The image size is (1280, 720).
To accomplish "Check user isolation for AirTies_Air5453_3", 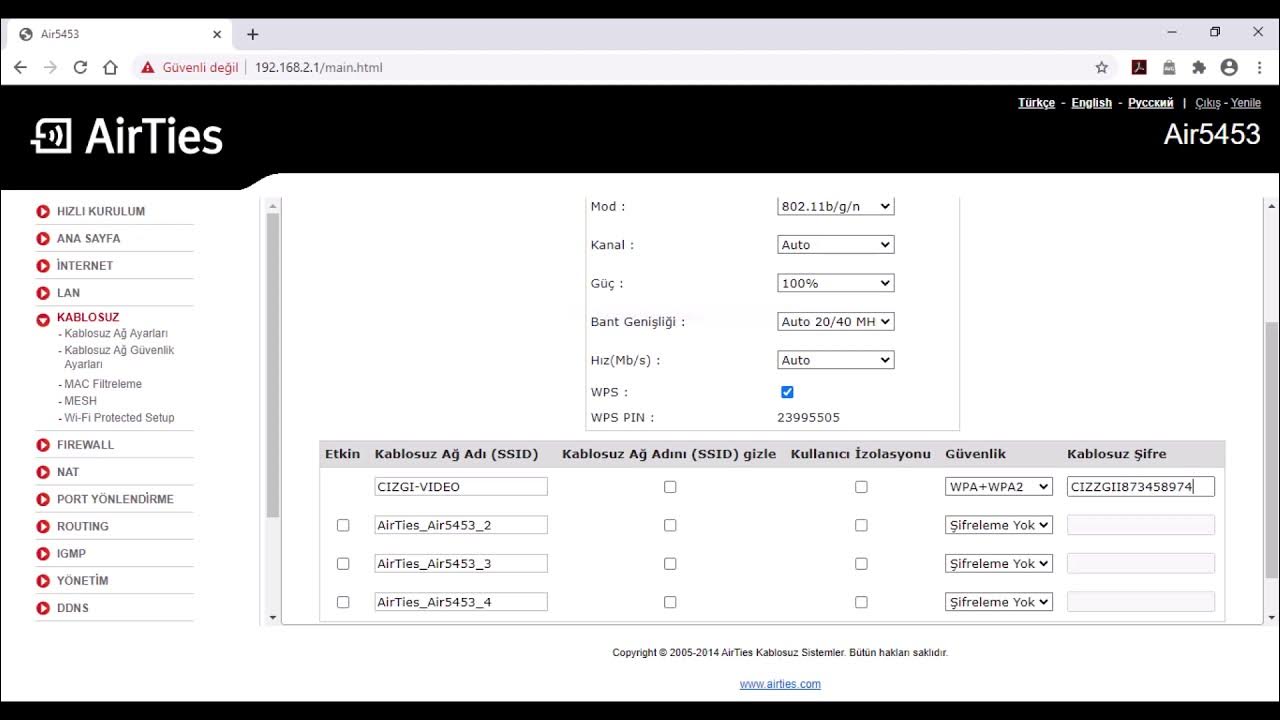I will (861, 564).
